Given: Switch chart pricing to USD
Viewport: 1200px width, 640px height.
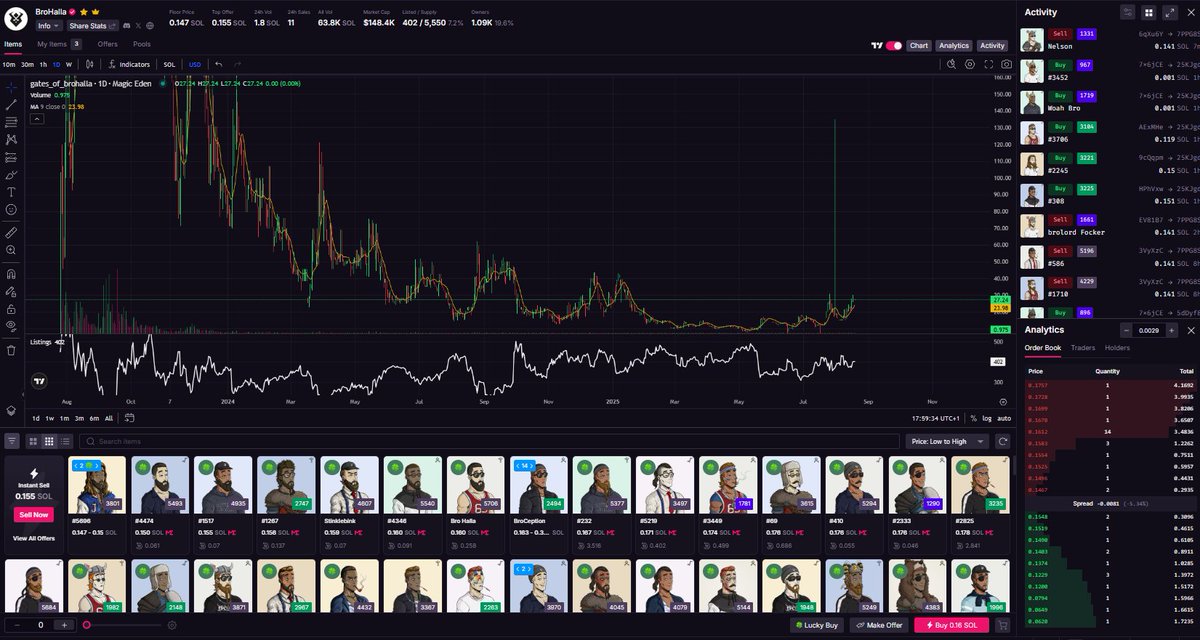Looking at the screenshot, I should 196,64.
